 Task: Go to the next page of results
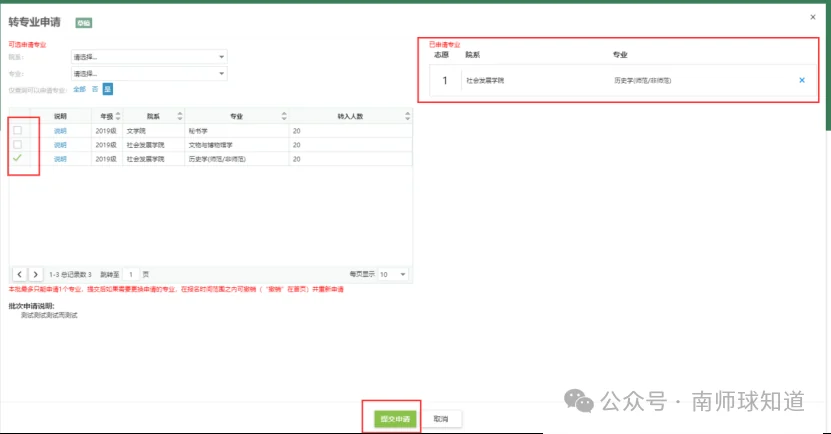click(x=36, y=274)
